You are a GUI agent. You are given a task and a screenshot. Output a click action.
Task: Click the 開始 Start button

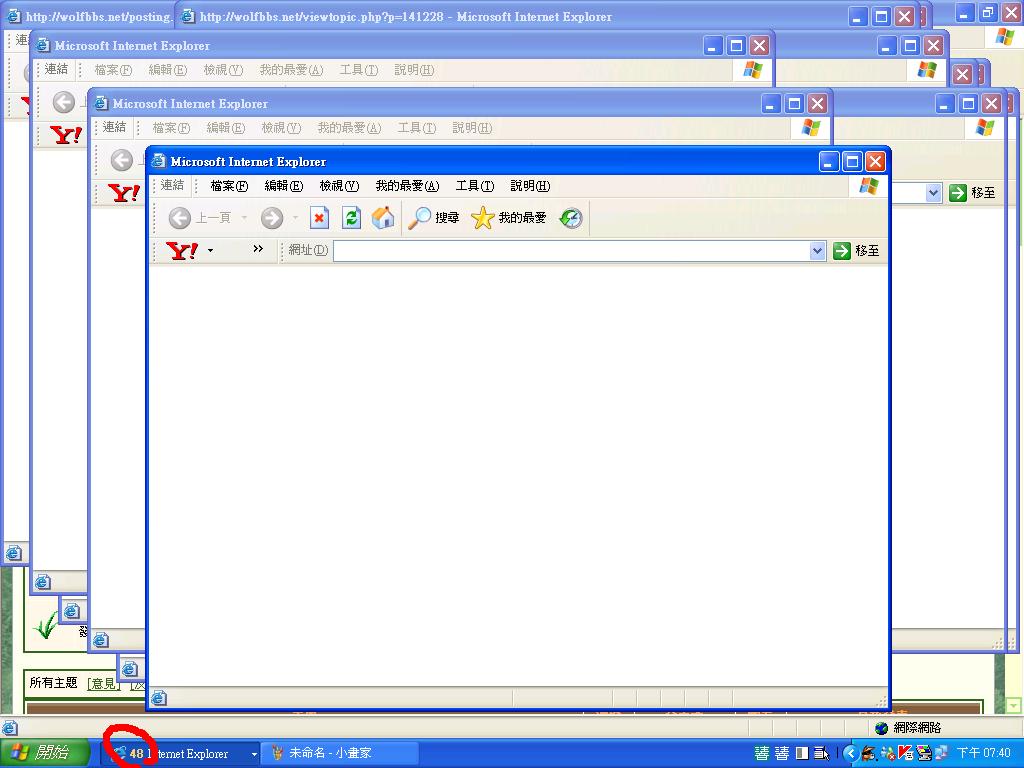click(40, 753)
